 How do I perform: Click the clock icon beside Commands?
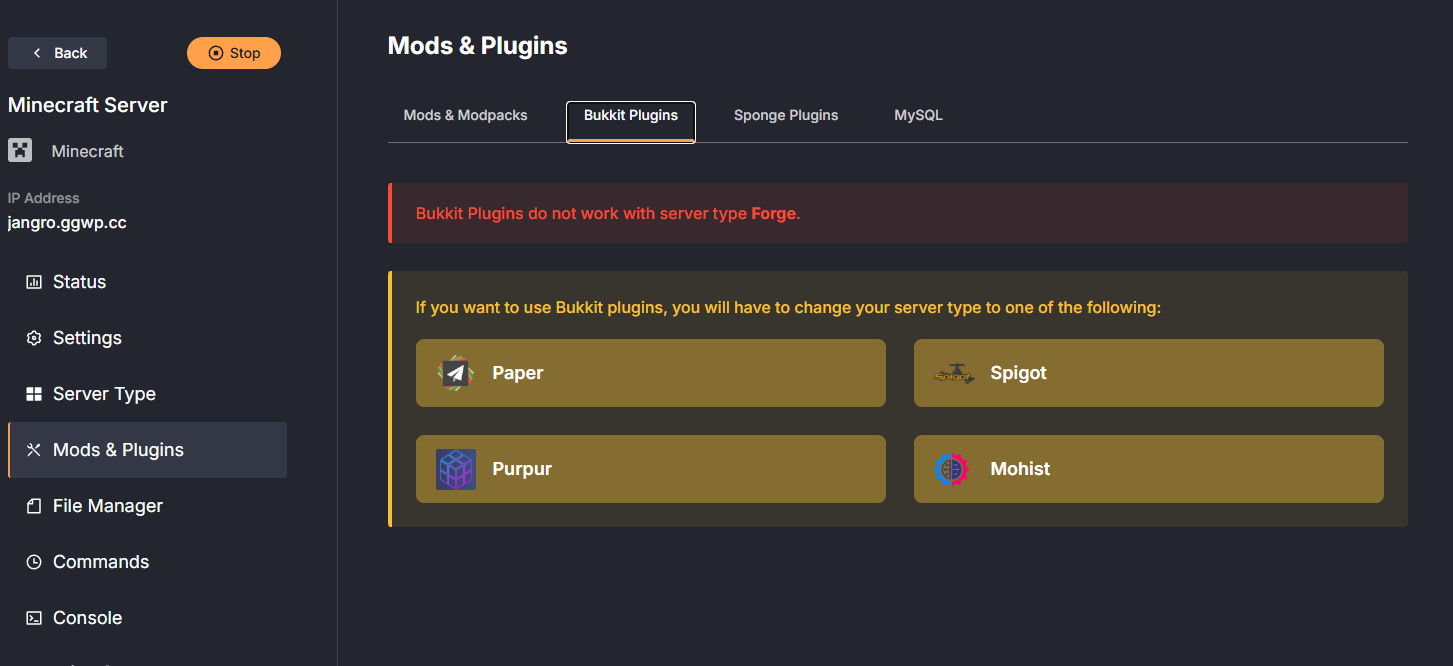tap(33, 561)
